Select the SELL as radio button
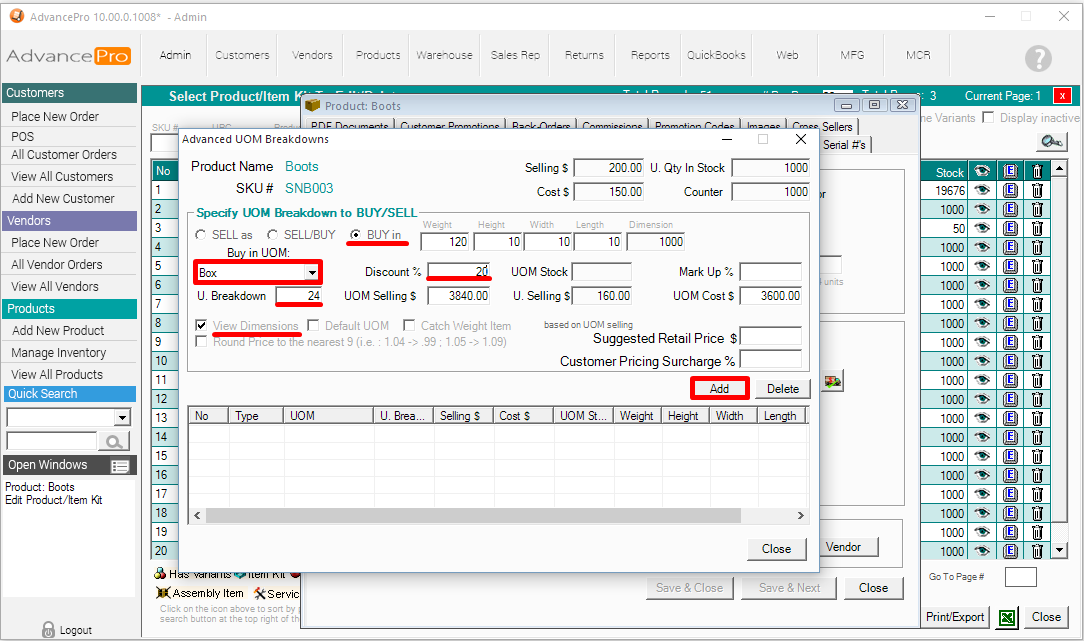 [x=201, y=234]
